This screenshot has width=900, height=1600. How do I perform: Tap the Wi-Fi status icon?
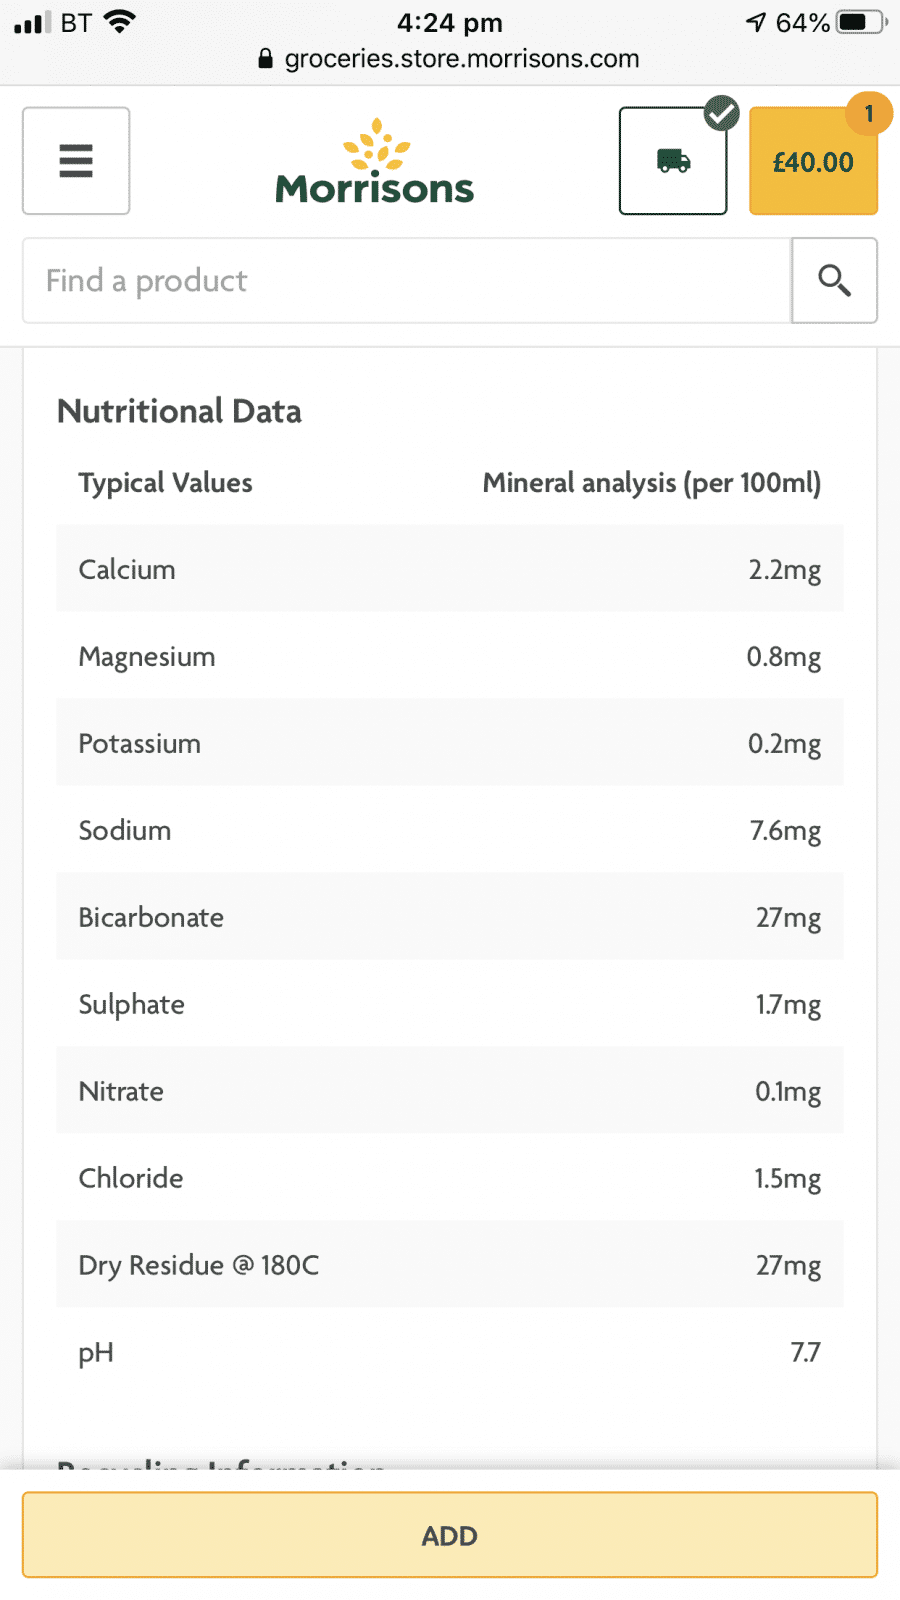tap(120, 22)
